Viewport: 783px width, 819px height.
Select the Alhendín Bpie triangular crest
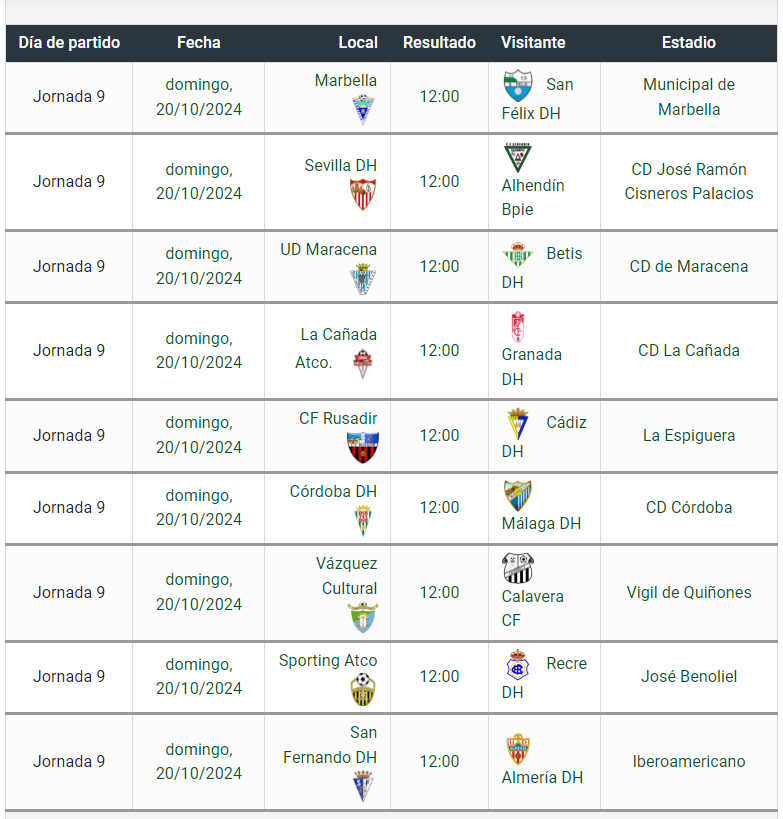pos(518,157)
